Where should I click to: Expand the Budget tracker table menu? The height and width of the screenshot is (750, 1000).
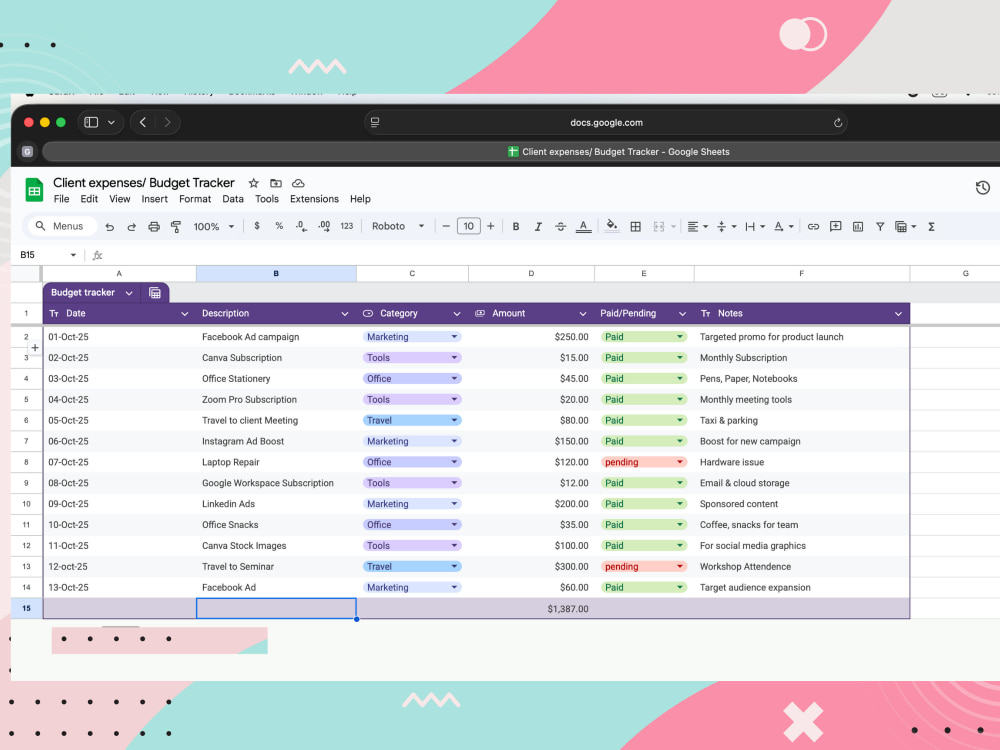(129, 293)
